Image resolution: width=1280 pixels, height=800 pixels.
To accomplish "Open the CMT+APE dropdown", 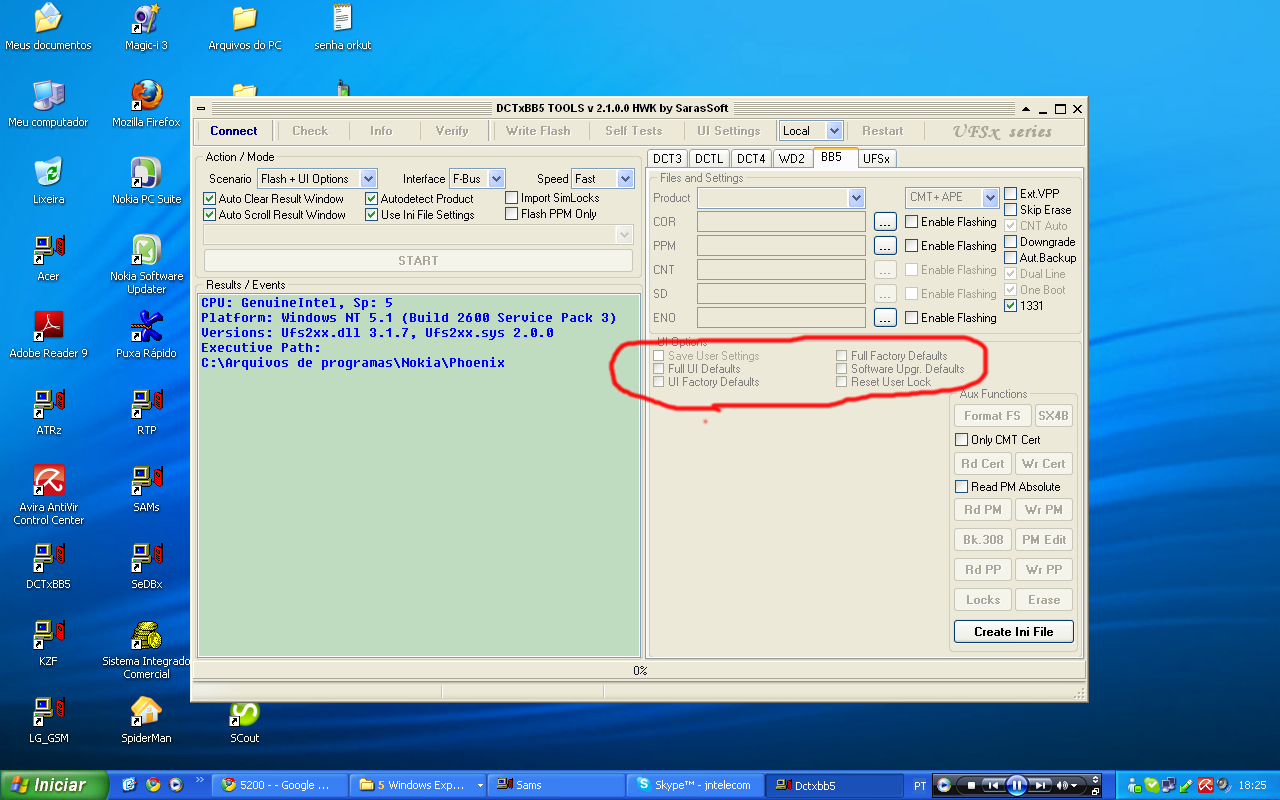I will click(990, 198).
